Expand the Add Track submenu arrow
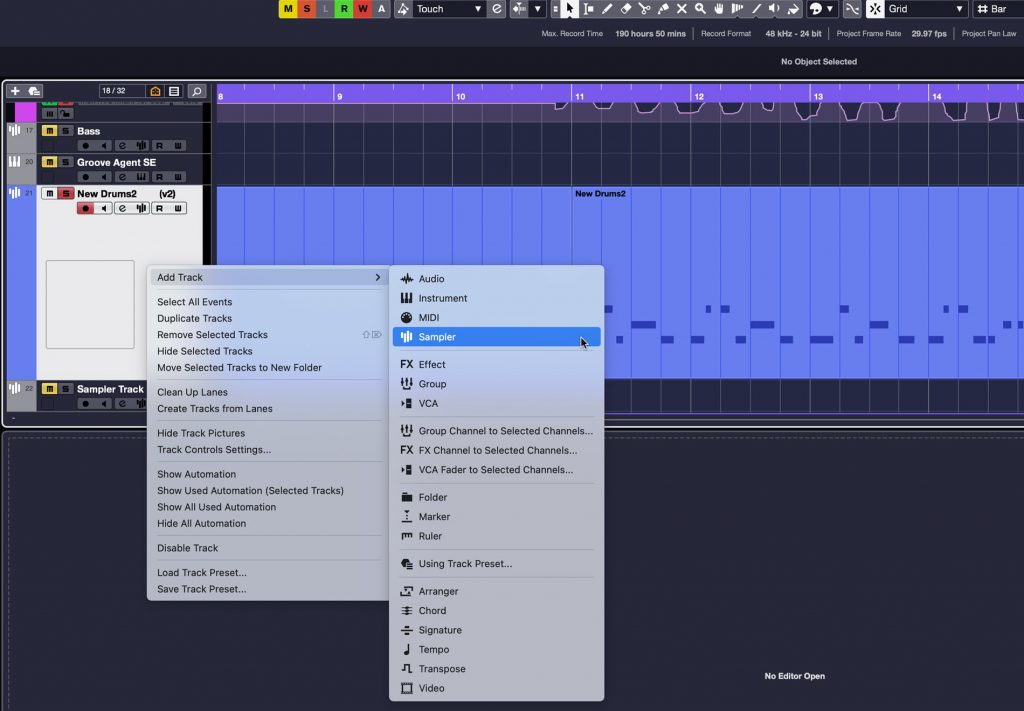Image resolution: width=1024 pixels, height=711 pixels. (x=378, y=277)
